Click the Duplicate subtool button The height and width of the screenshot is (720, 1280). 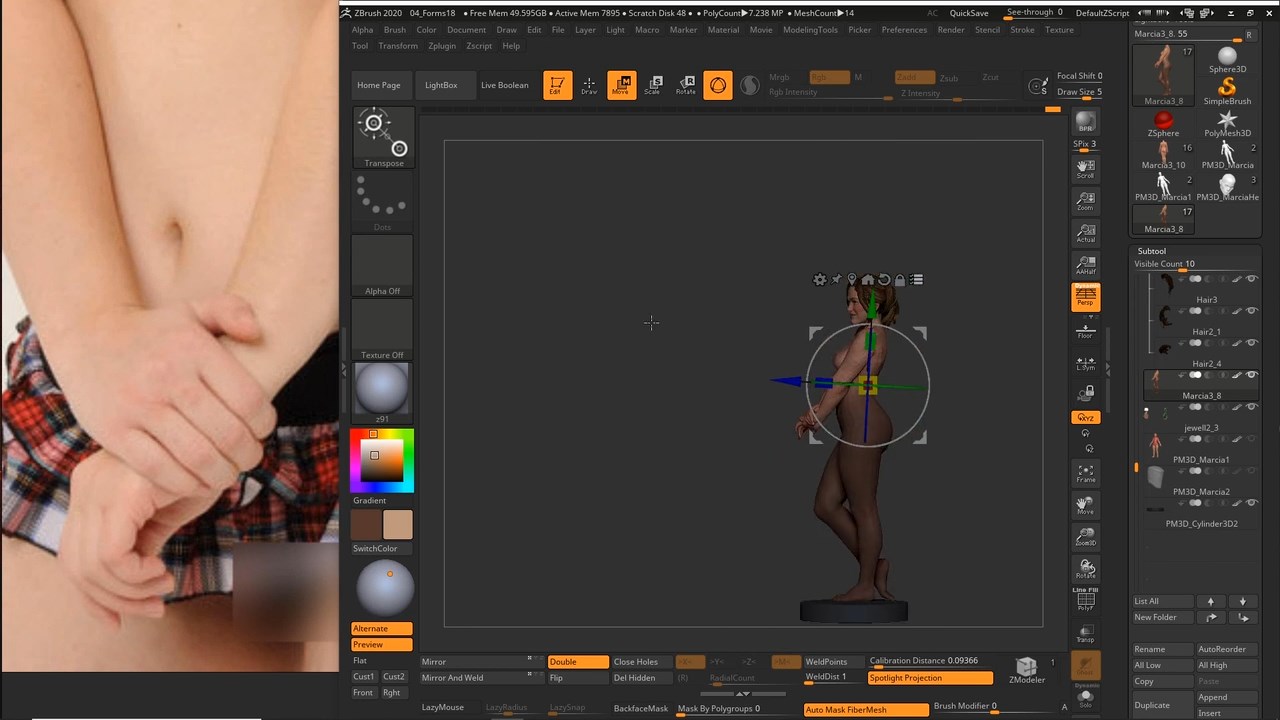1152,705
